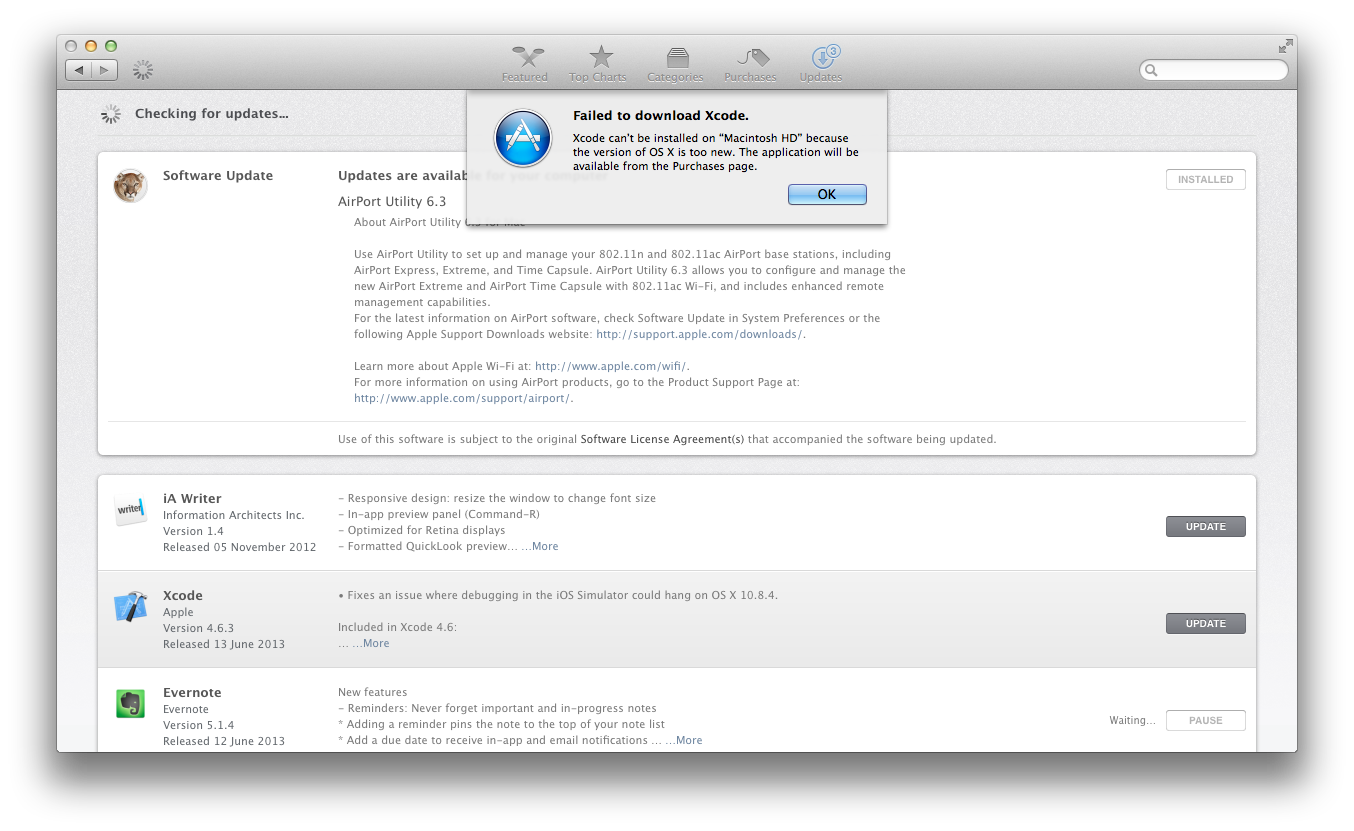Expand iA Writer release notes with More
The image size is (1354, 831).
click(x=545, y=546)
